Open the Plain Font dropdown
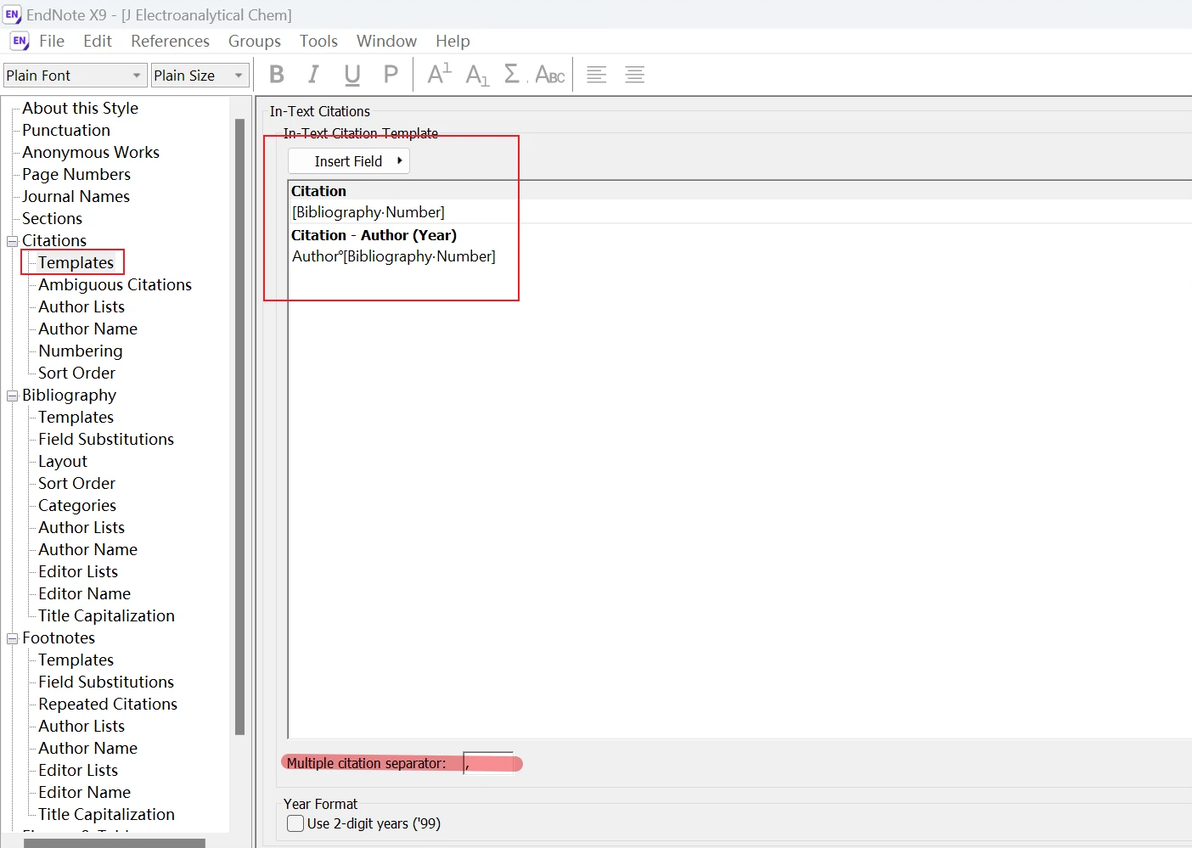 pos(74,75)
